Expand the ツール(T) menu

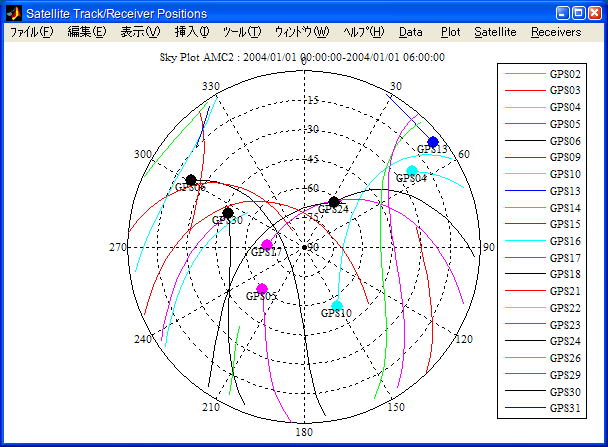[x=240, y=32]
